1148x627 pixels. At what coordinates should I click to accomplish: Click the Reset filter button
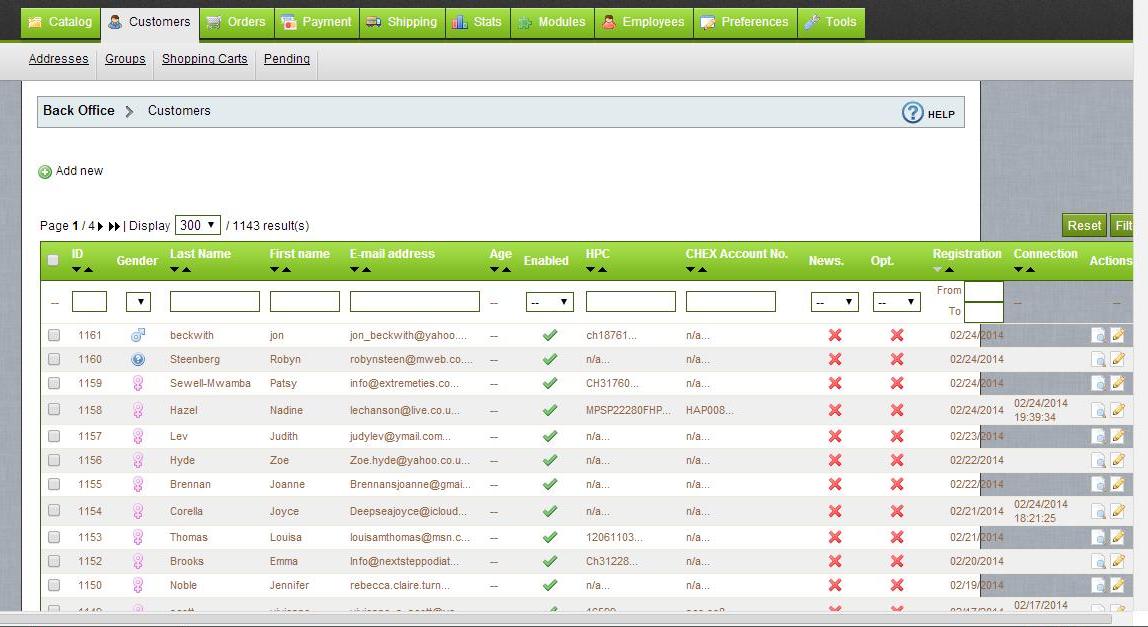pos(1084,226)
